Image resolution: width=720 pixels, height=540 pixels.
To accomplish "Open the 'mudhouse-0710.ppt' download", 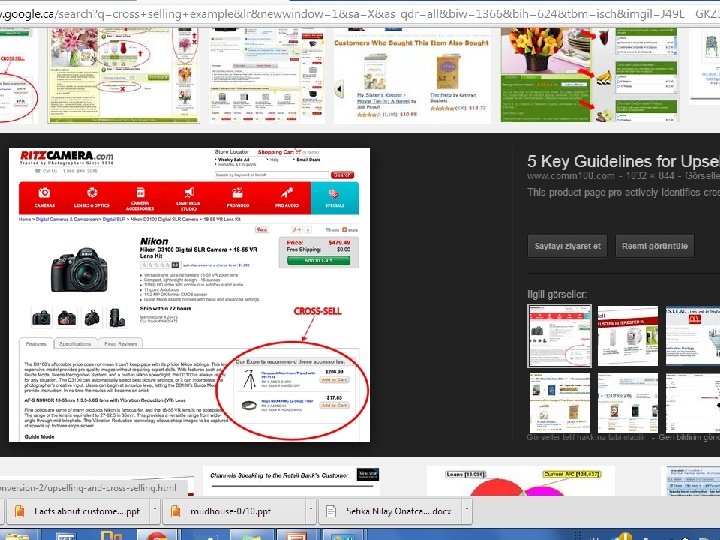I will coord(233,511).
